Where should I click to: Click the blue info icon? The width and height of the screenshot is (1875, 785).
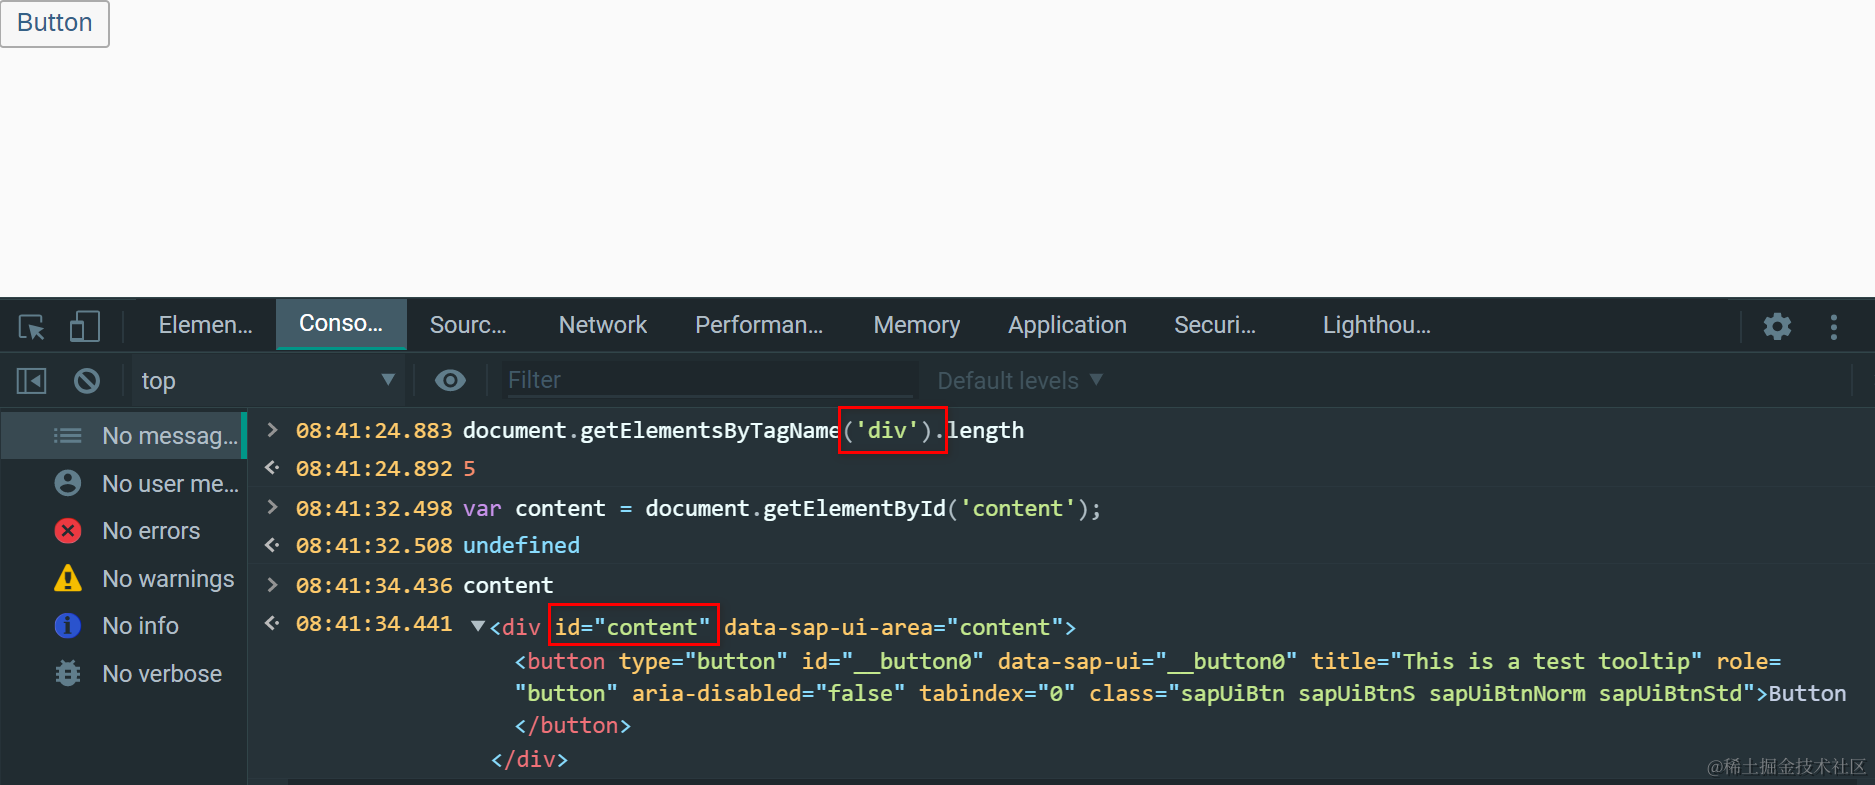[x=68, y=626]
